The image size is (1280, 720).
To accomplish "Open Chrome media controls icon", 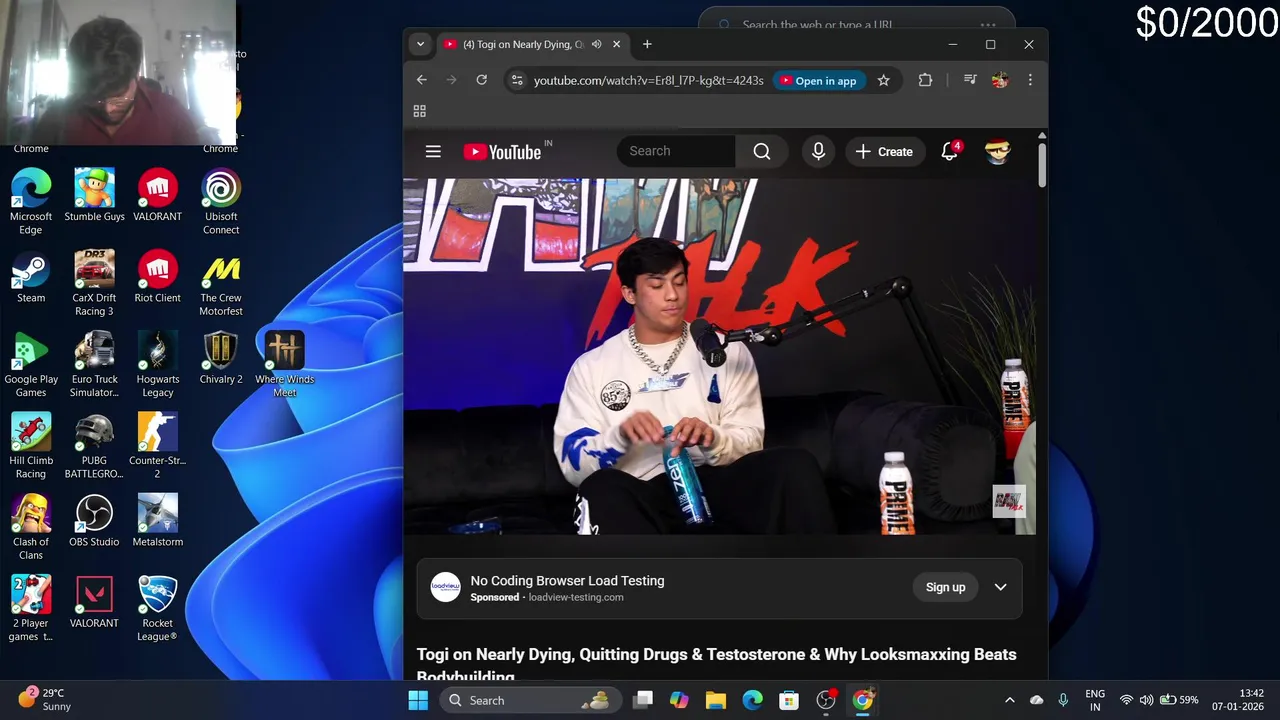I will click(969, 80).
